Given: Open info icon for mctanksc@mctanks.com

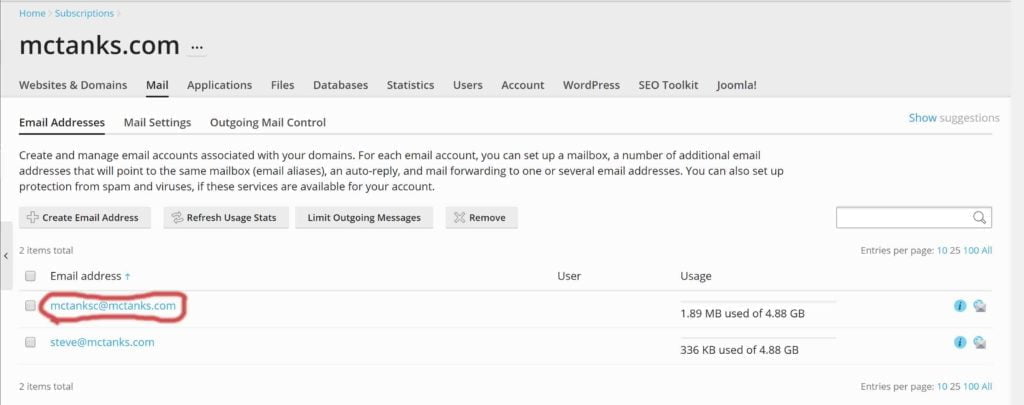Looking at the screenshot, I should click(x=959, y=306).
